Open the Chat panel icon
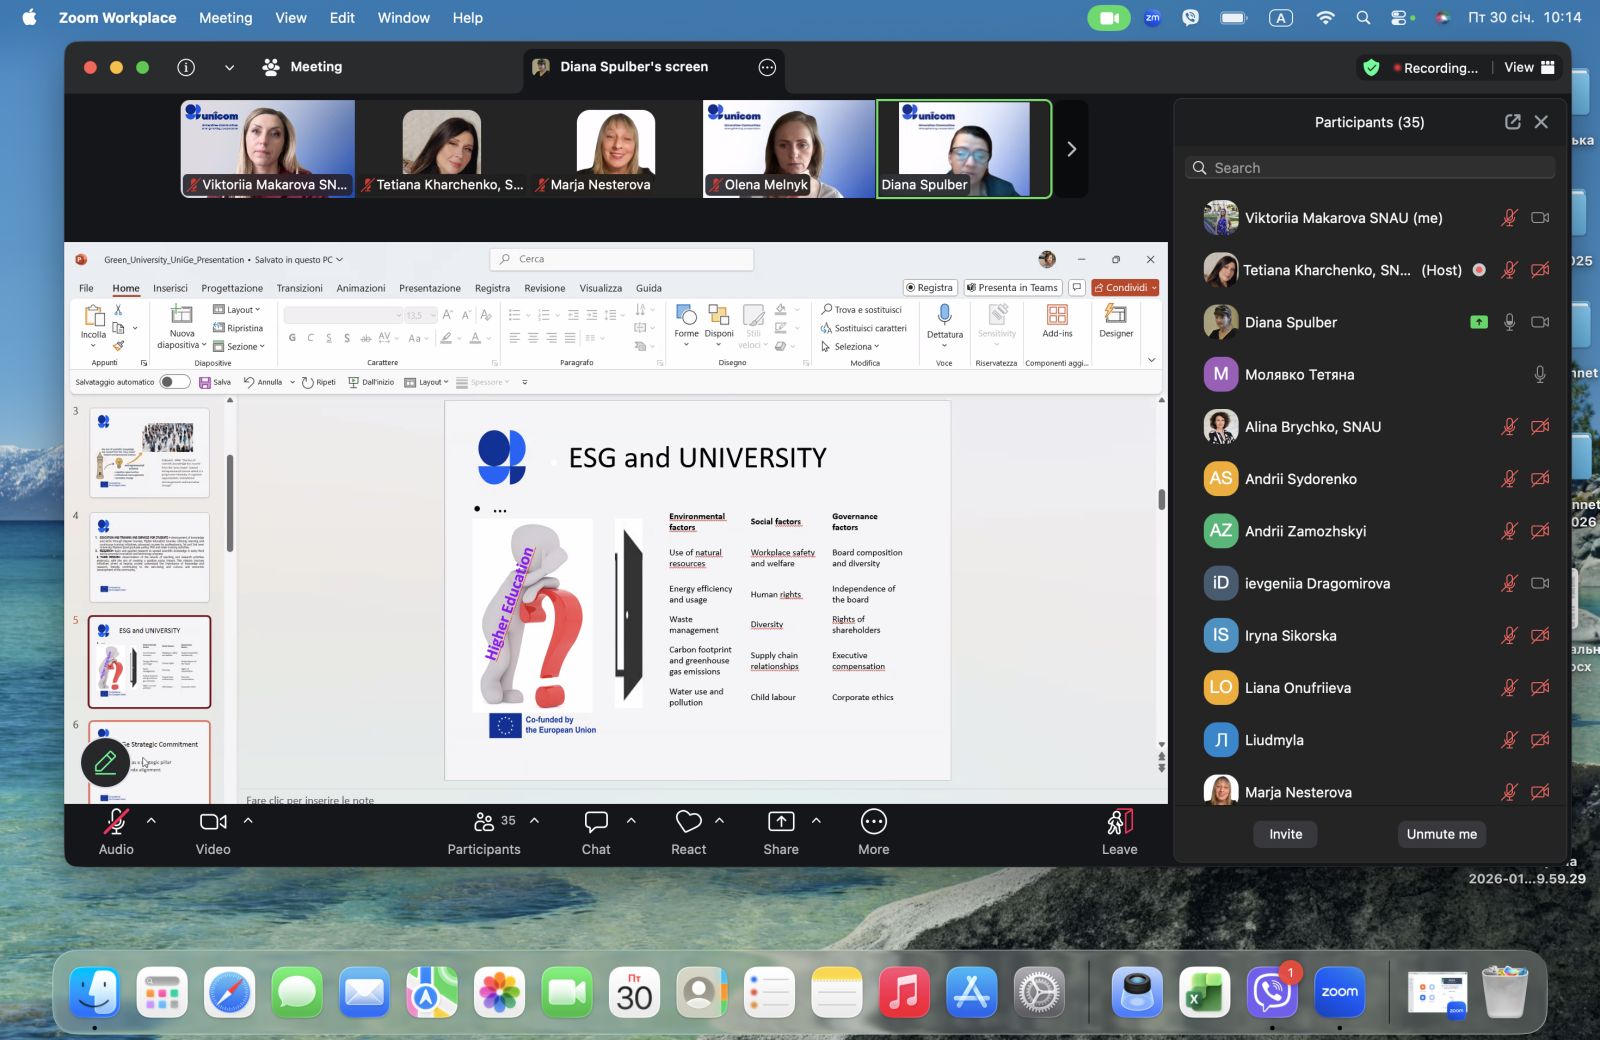The image size is (1600, 1040). click(596, 822)
